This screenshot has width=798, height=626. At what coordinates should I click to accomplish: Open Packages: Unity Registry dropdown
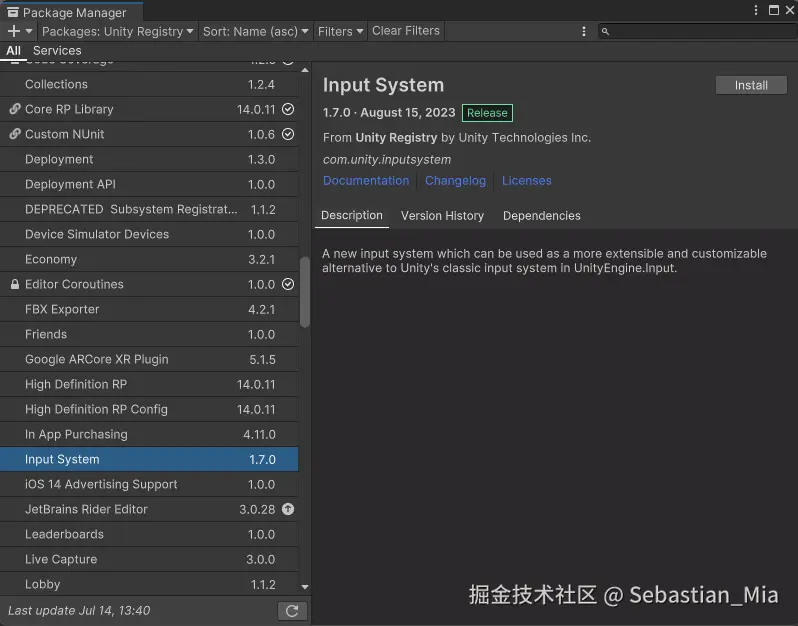[118, 32]
